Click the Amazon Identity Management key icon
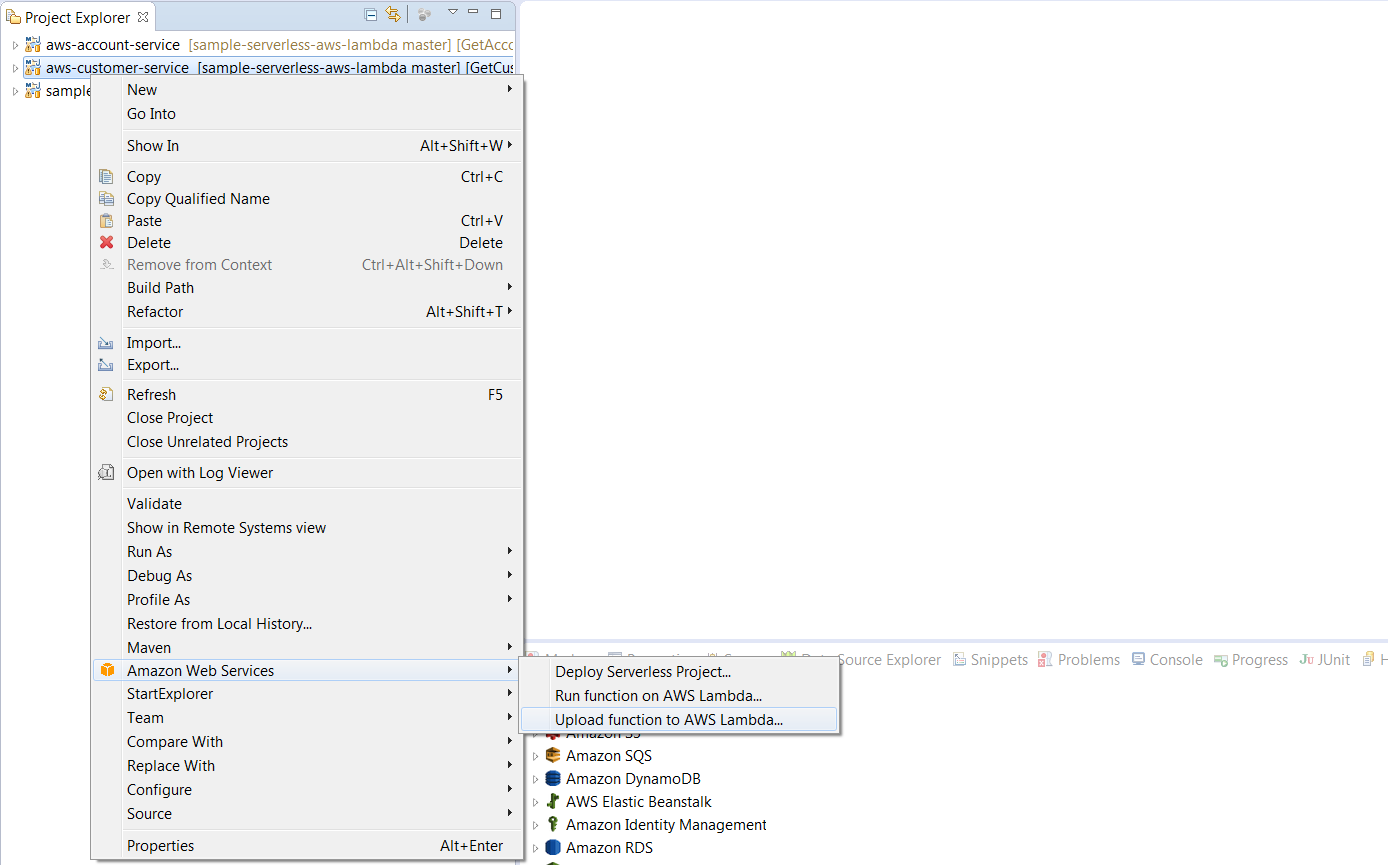The height and width of the screenshot is (865, 1388). click(x=553, y=825)
